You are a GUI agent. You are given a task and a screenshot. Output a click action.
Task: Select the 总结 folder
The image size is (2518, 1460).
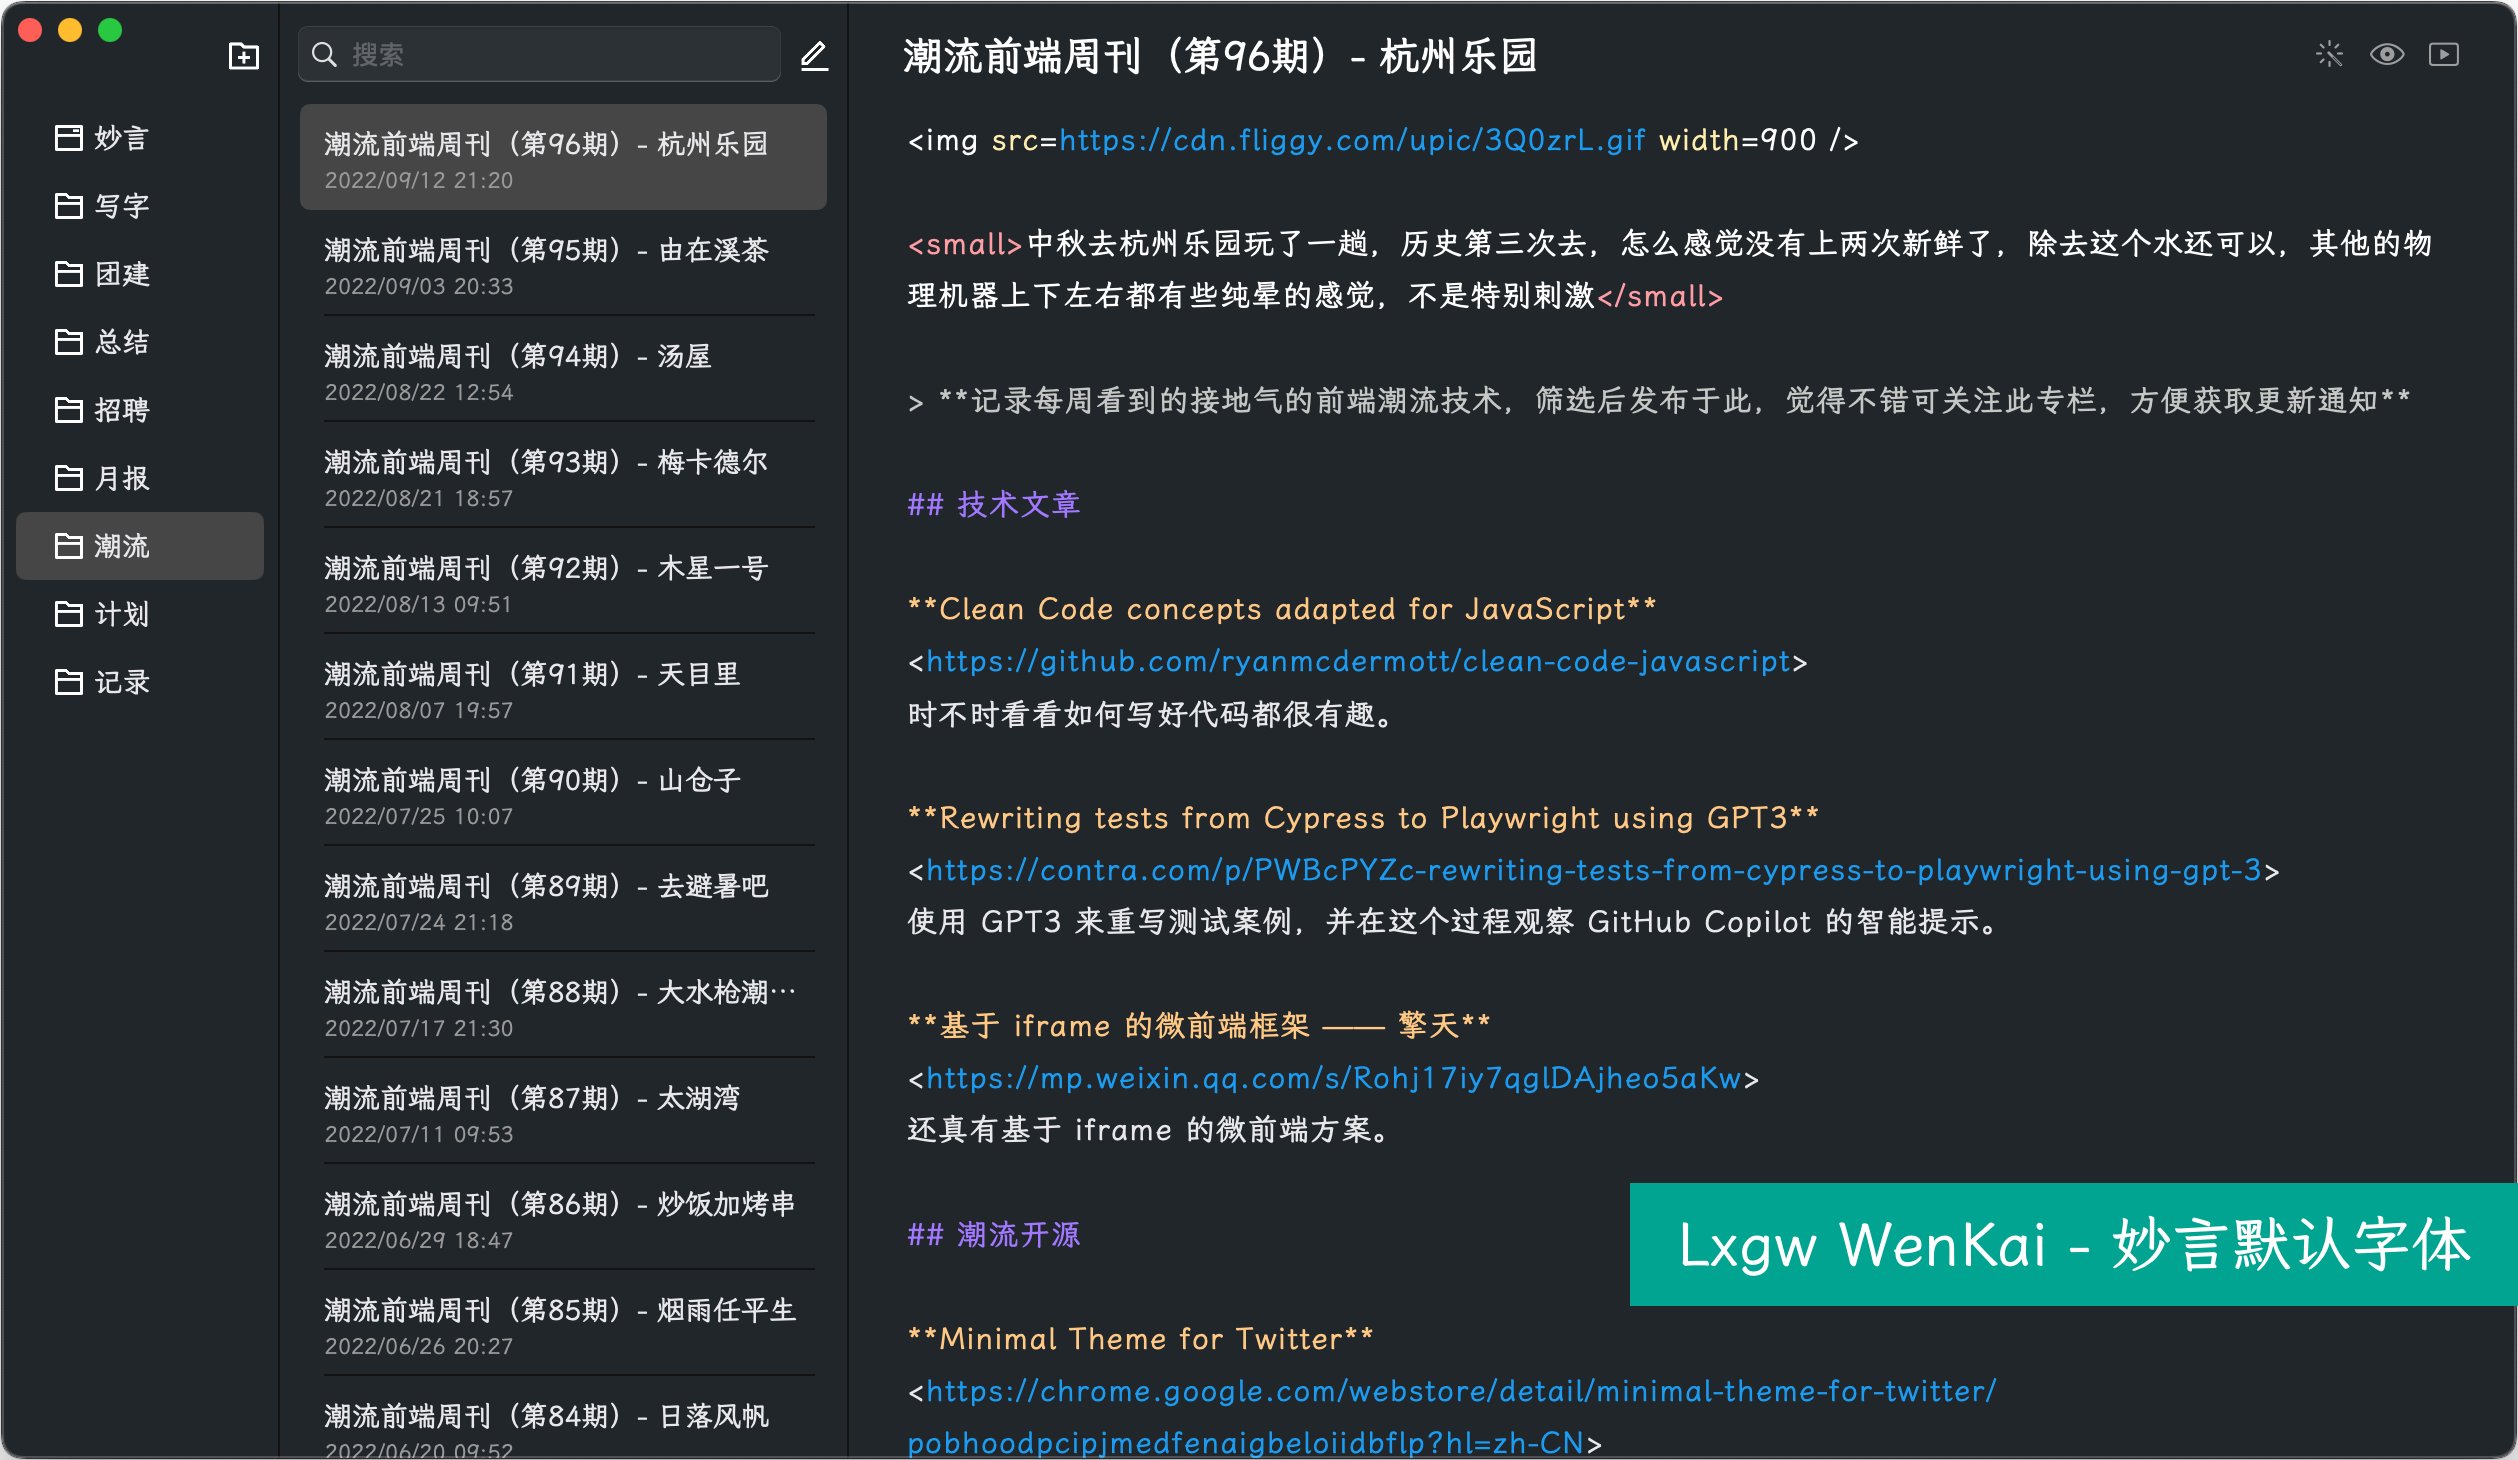pyautogui.click(x=122, y=342)
